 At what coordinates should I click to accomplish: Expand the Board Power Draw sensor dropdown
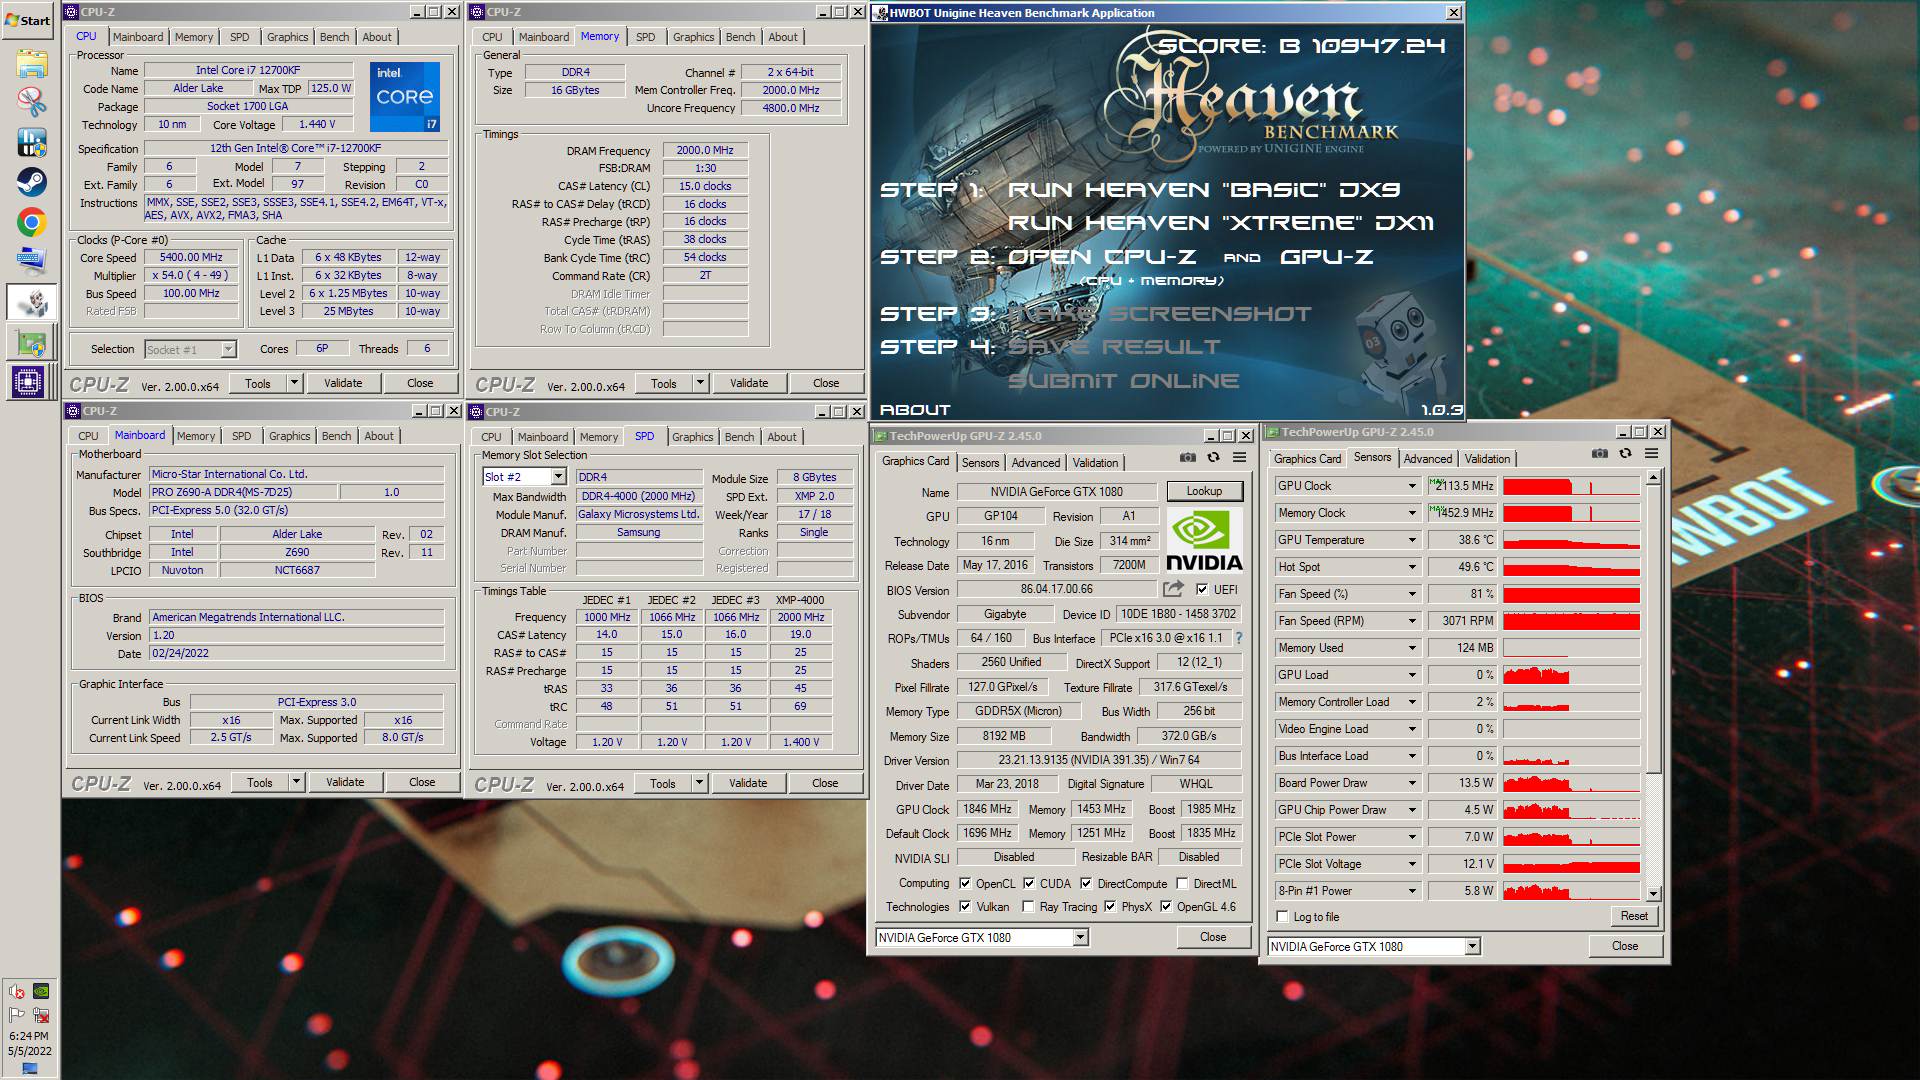[1412, 783]
